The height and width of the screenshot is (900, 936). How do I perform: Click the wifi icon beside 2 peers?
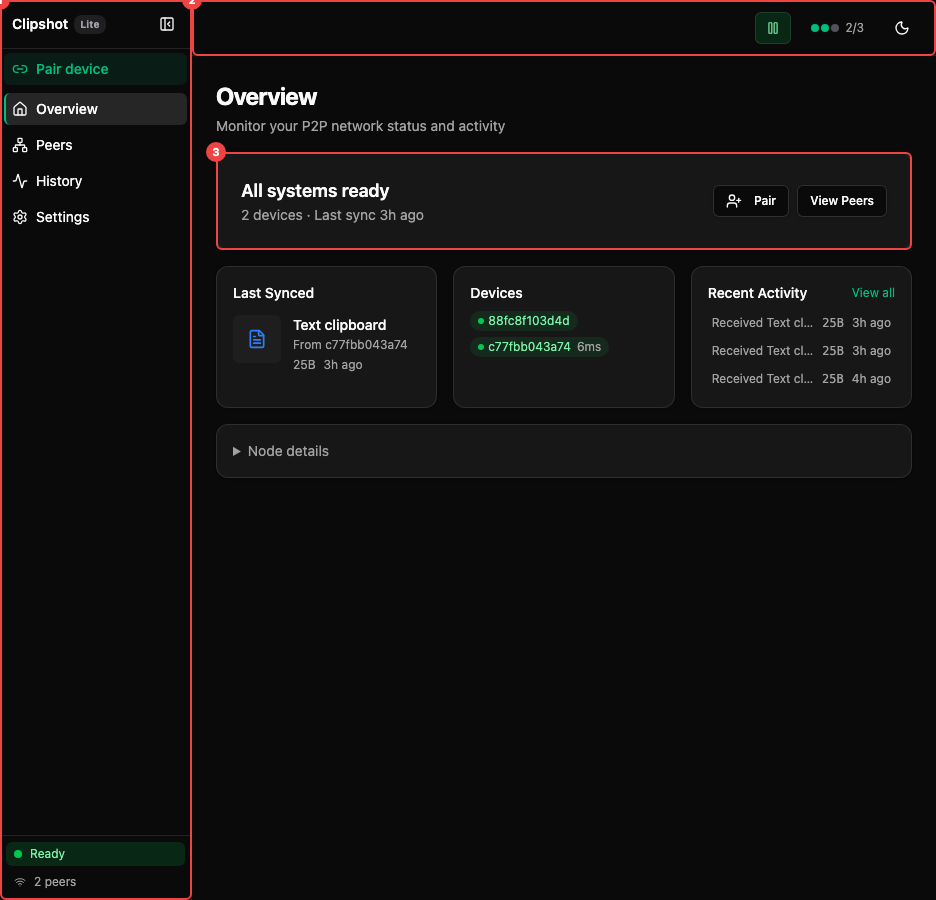(x=20, y=882)
